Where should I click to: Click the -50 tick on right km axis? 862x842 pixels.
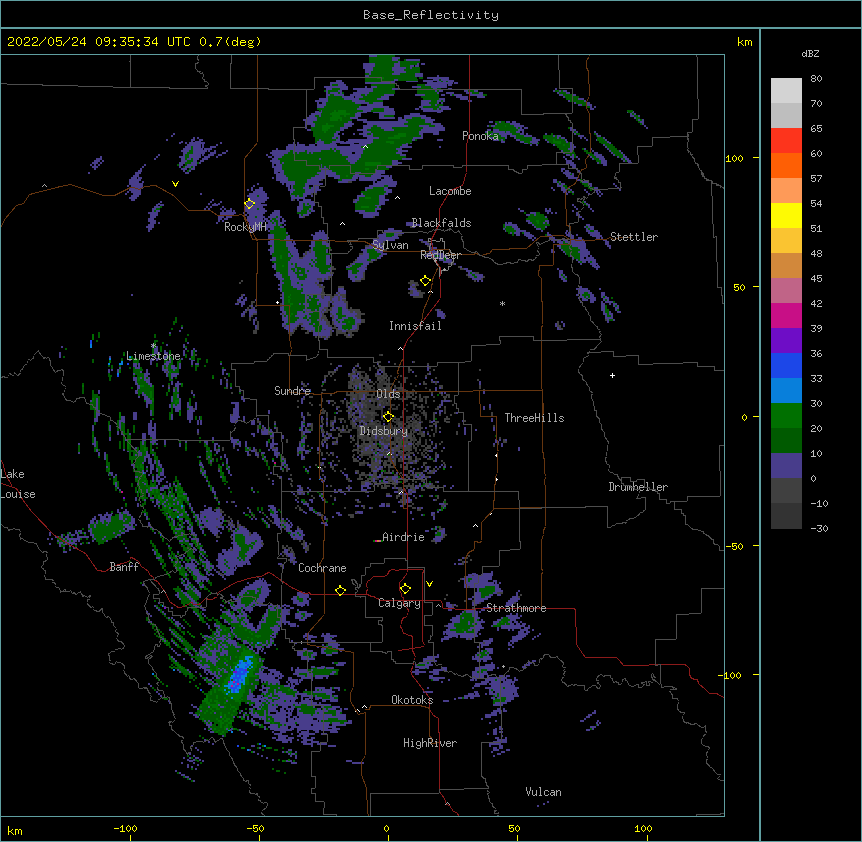734,546
